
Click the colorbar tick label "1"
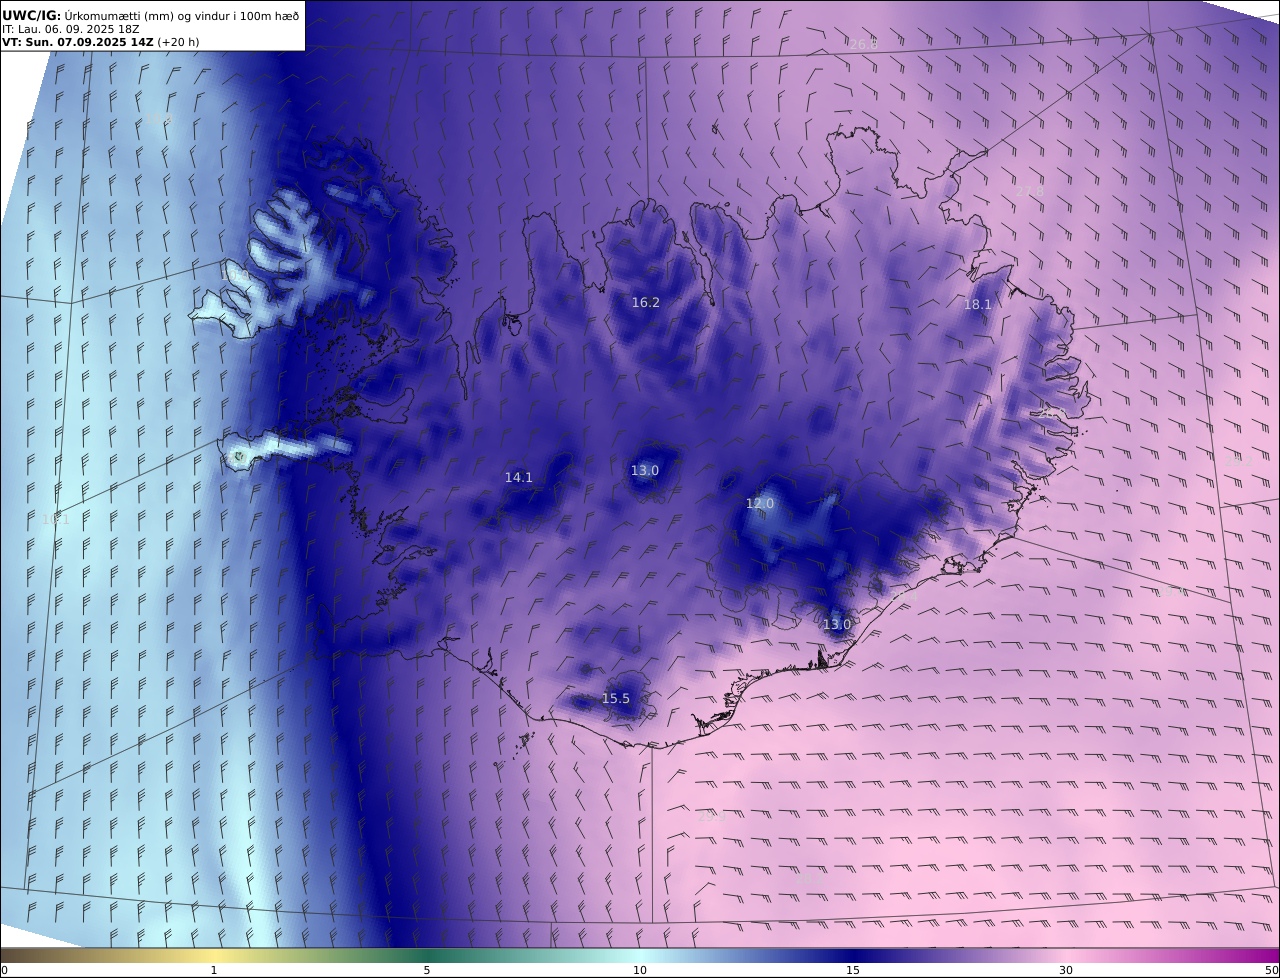[214, 970]
